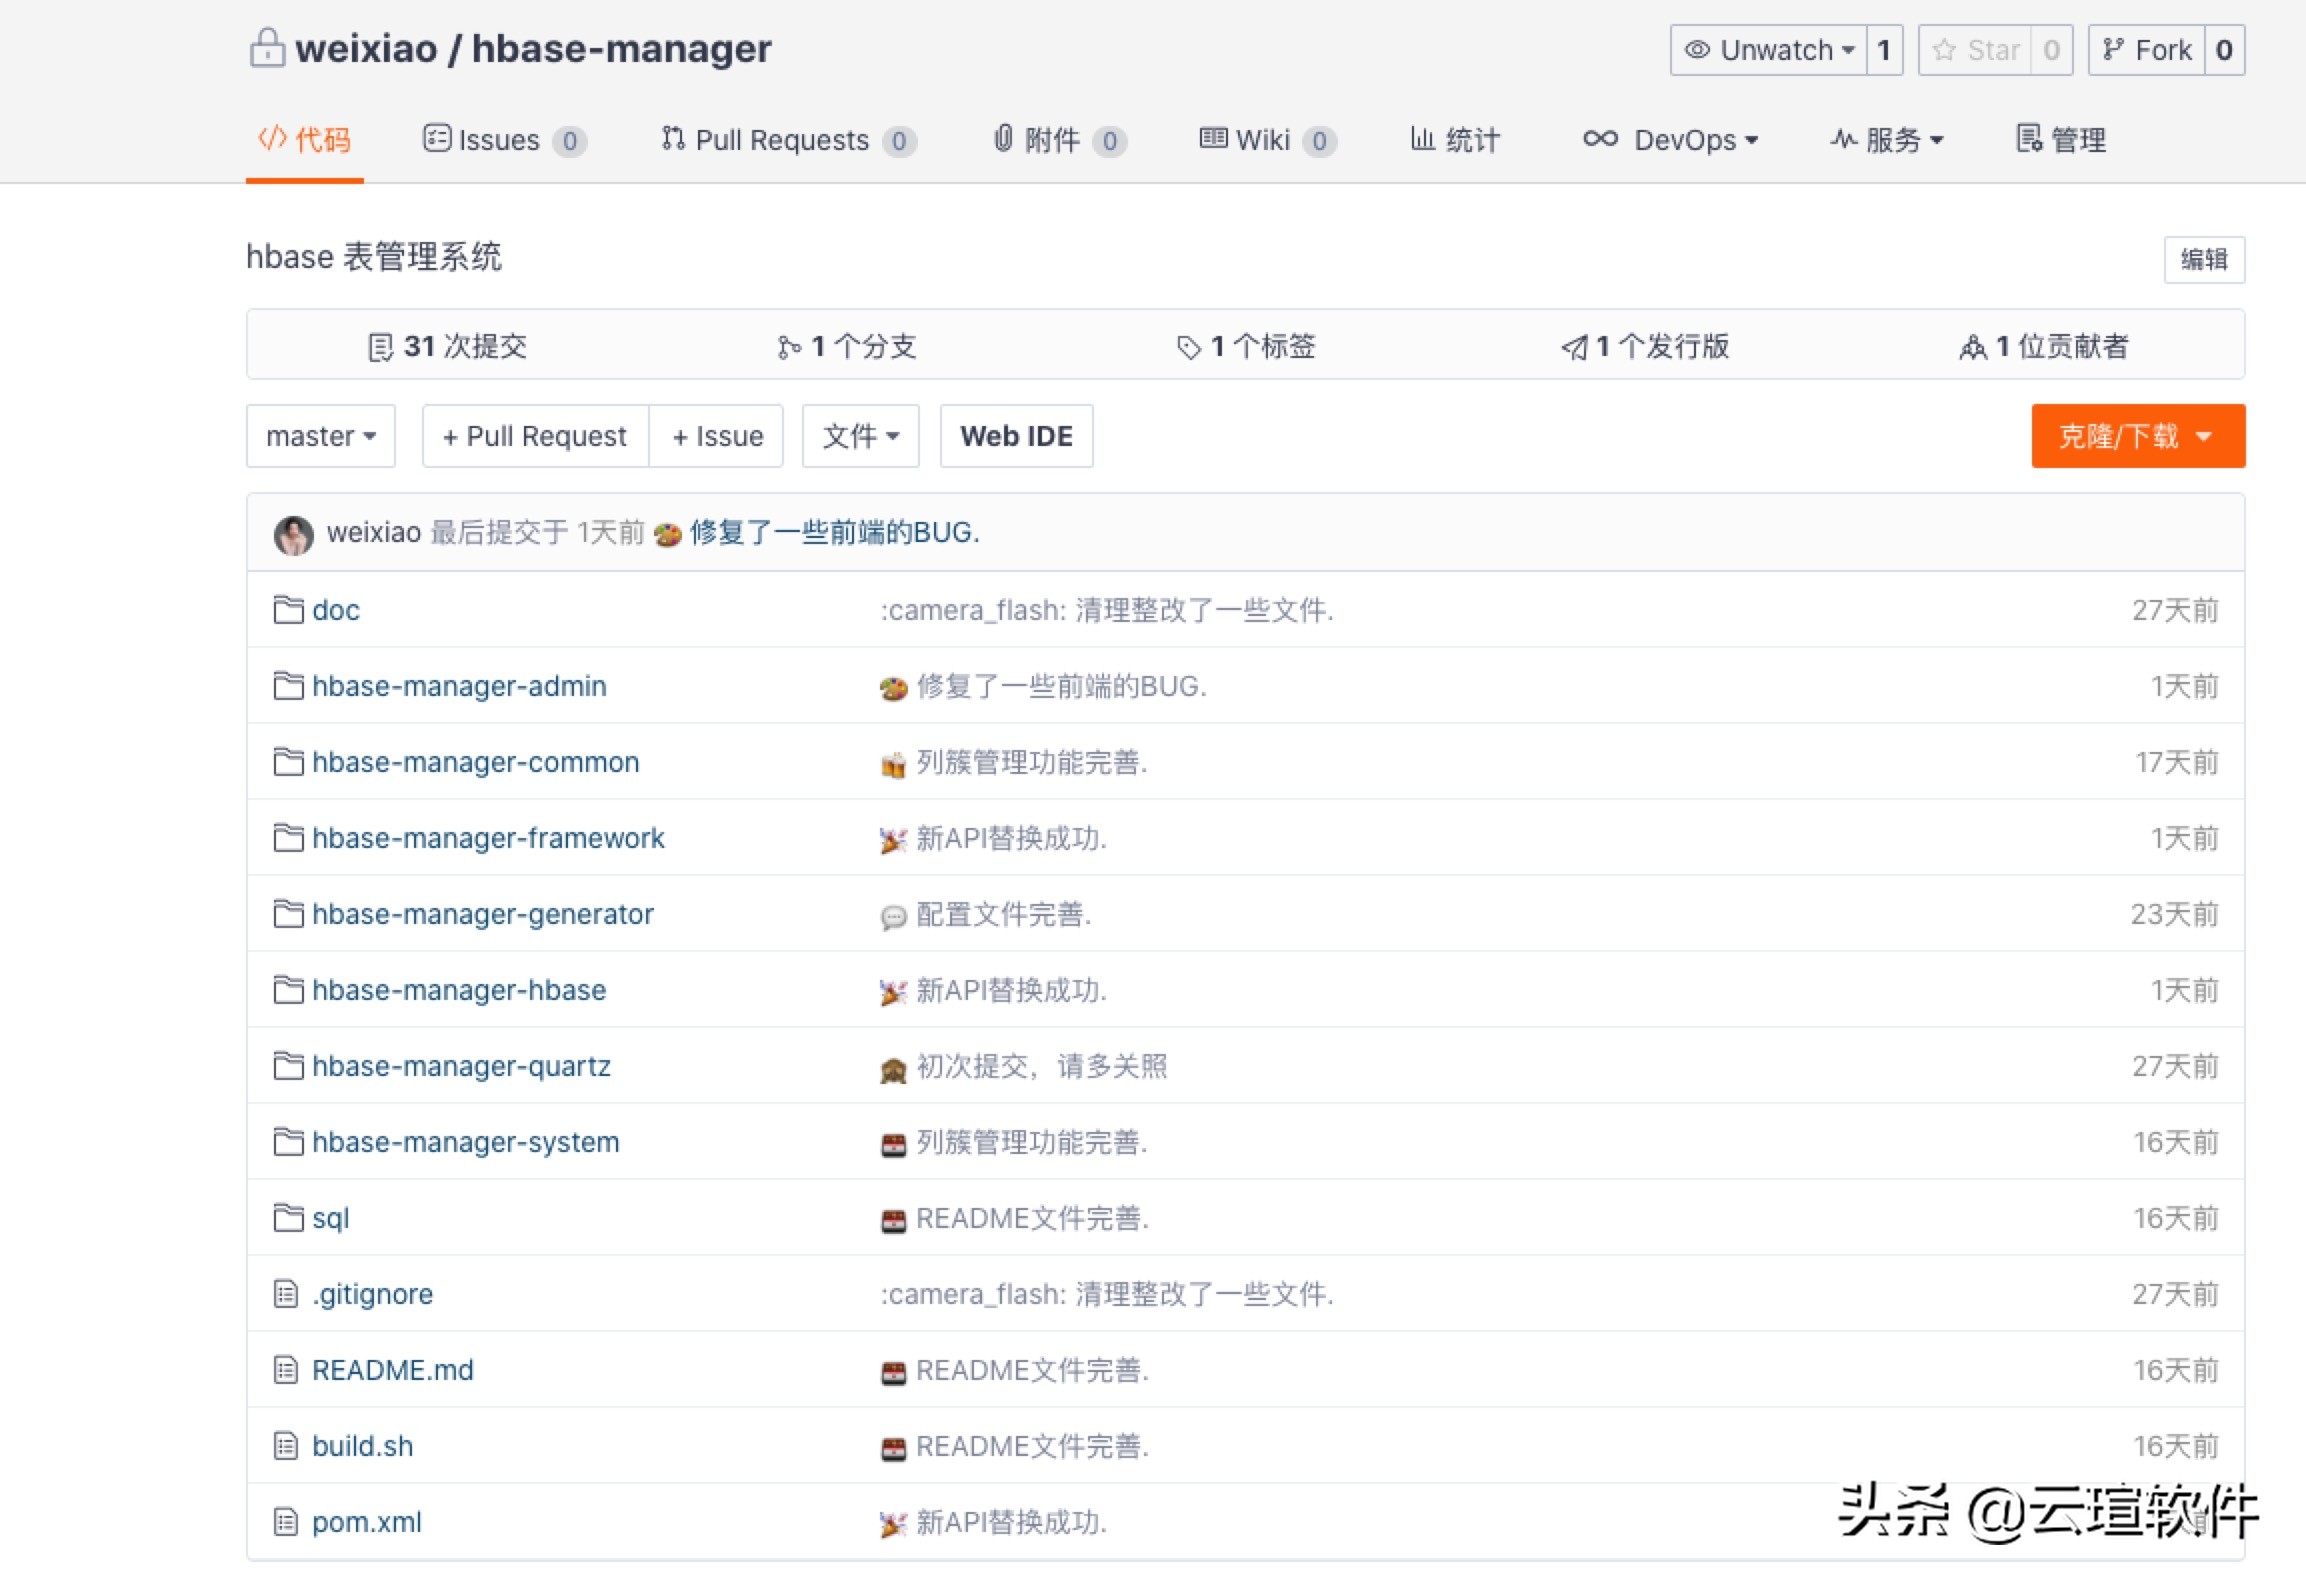Click weixiao's avatar in the commit bar
Screen dimensions: 2306x1586
293,532
